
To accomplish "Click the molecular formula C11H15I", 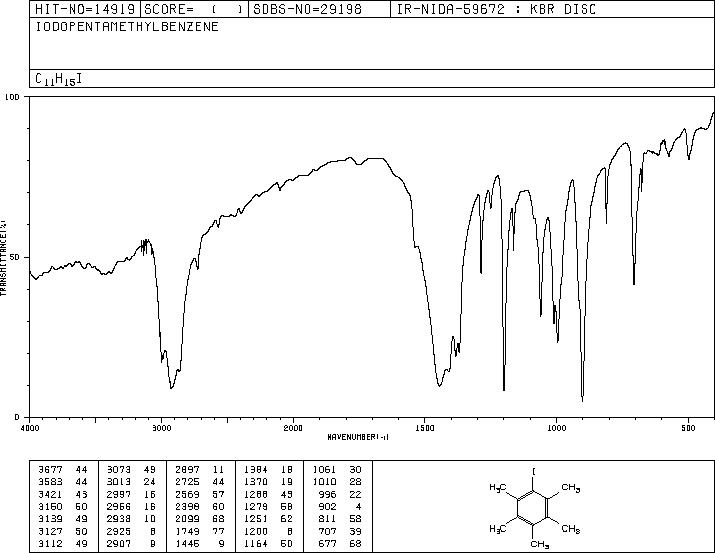I will pyautogui.click(x=58, y=79).
